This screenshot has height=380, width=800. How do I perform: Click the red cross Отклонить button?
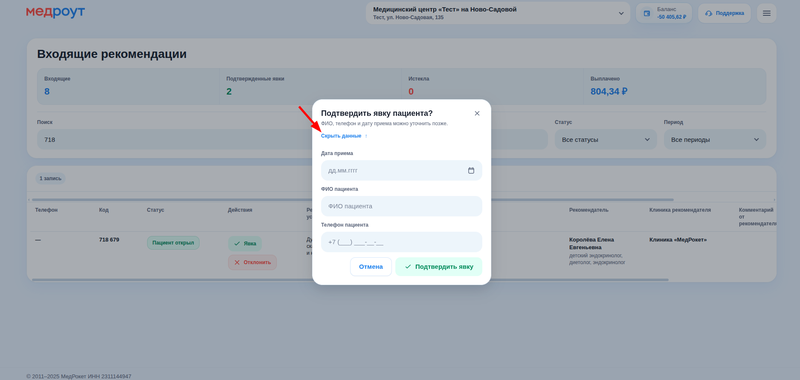(252, 262)
